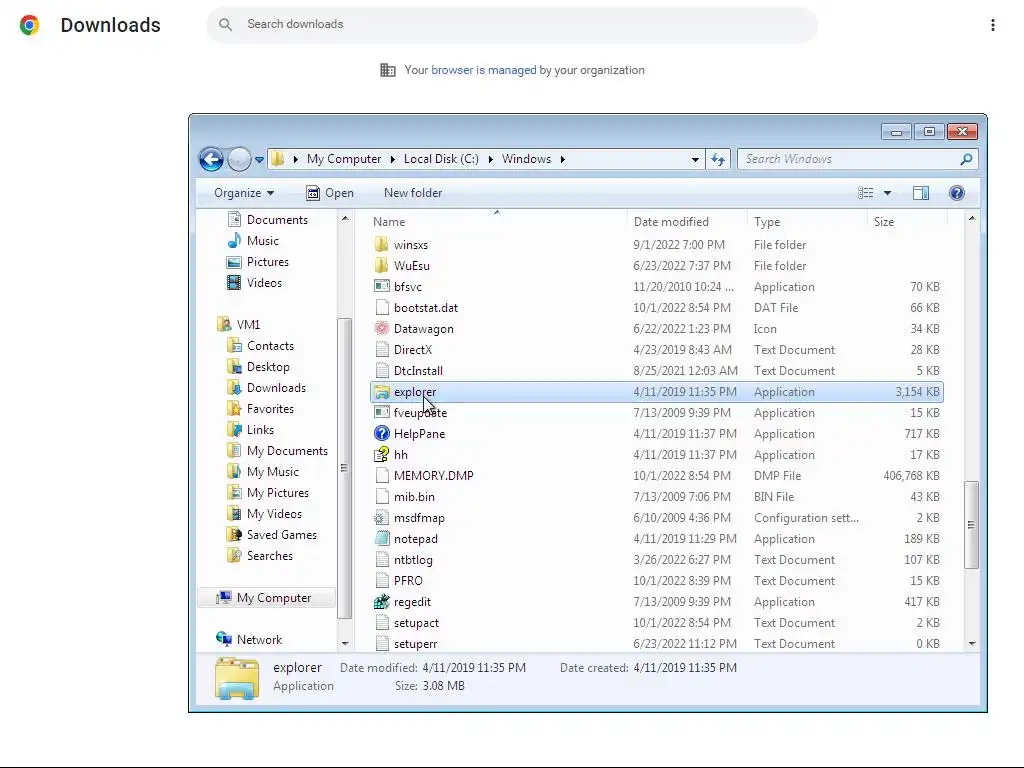Select Documents in navigation pane
Image resolution: width=1024 pixels, height=768 pixels.
click(x=267, y=219)
